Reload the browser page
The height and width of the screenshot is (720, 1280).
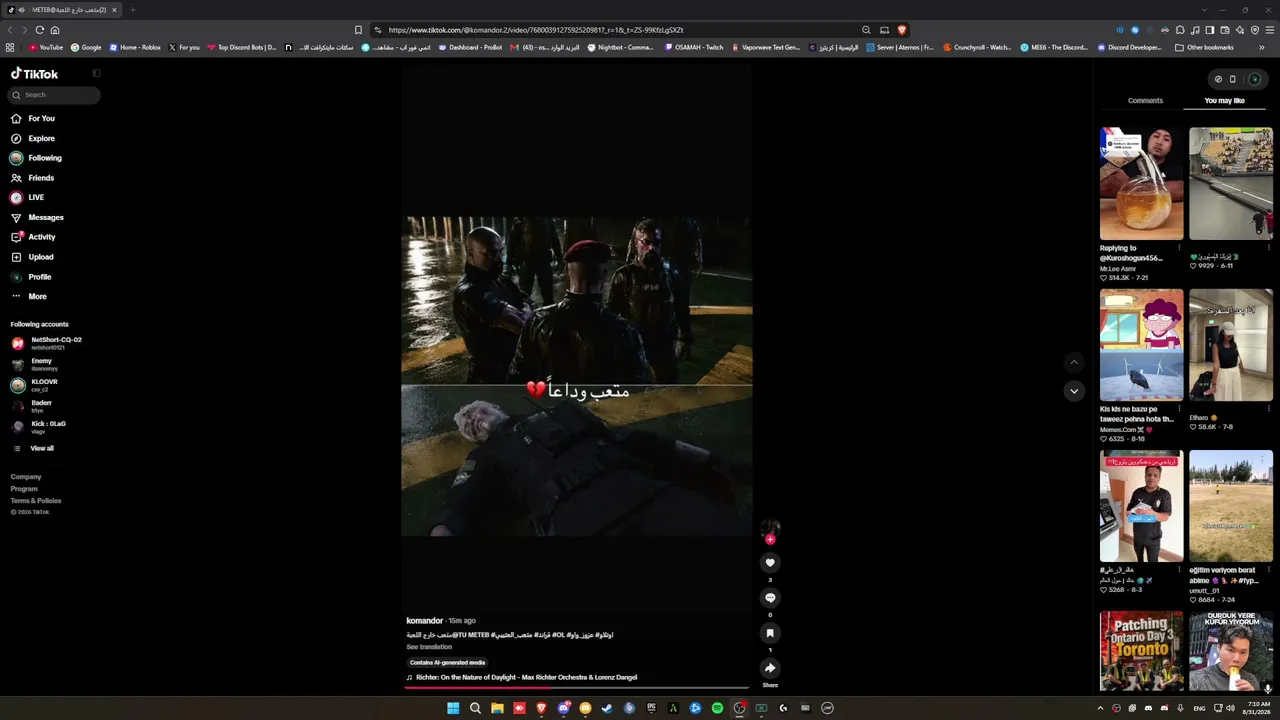pyautogui.click(x=39, y=30)
